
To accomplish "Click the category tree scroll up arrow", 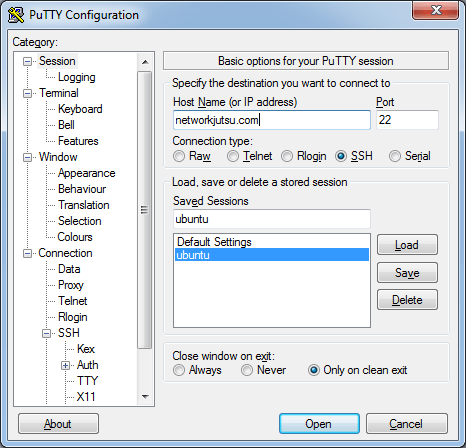I will click(145, 62).
